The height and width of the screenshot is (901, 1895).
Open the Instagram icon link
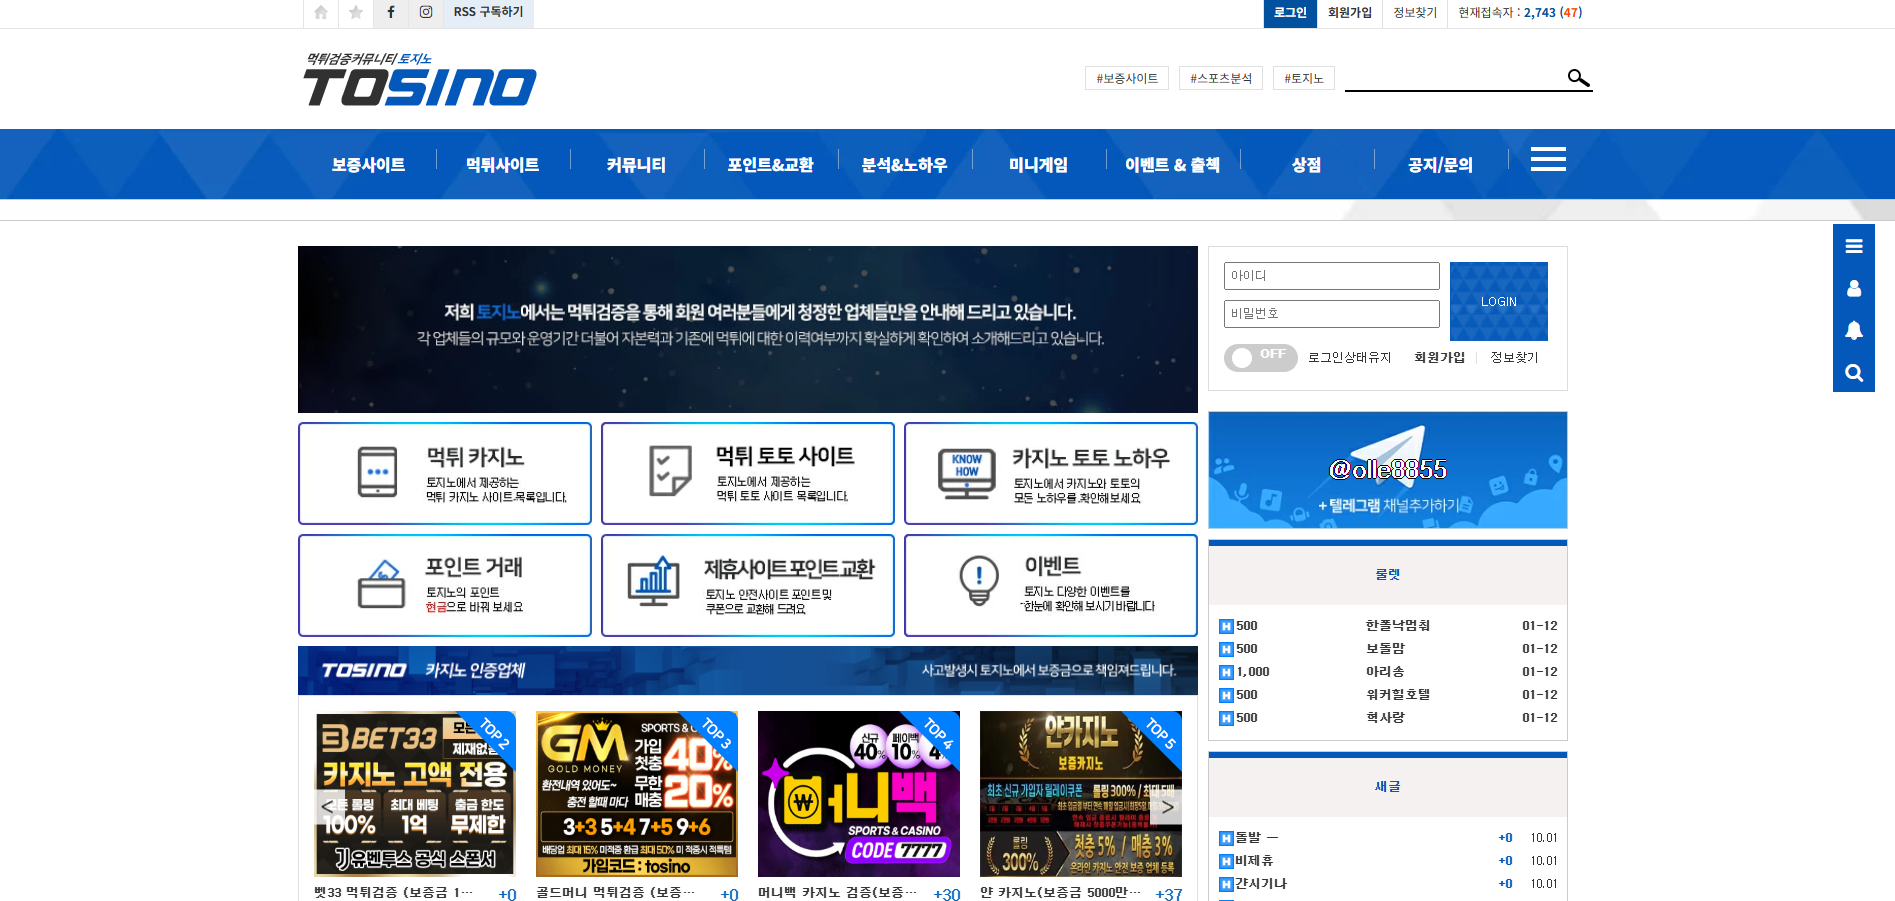pos(426,13)
